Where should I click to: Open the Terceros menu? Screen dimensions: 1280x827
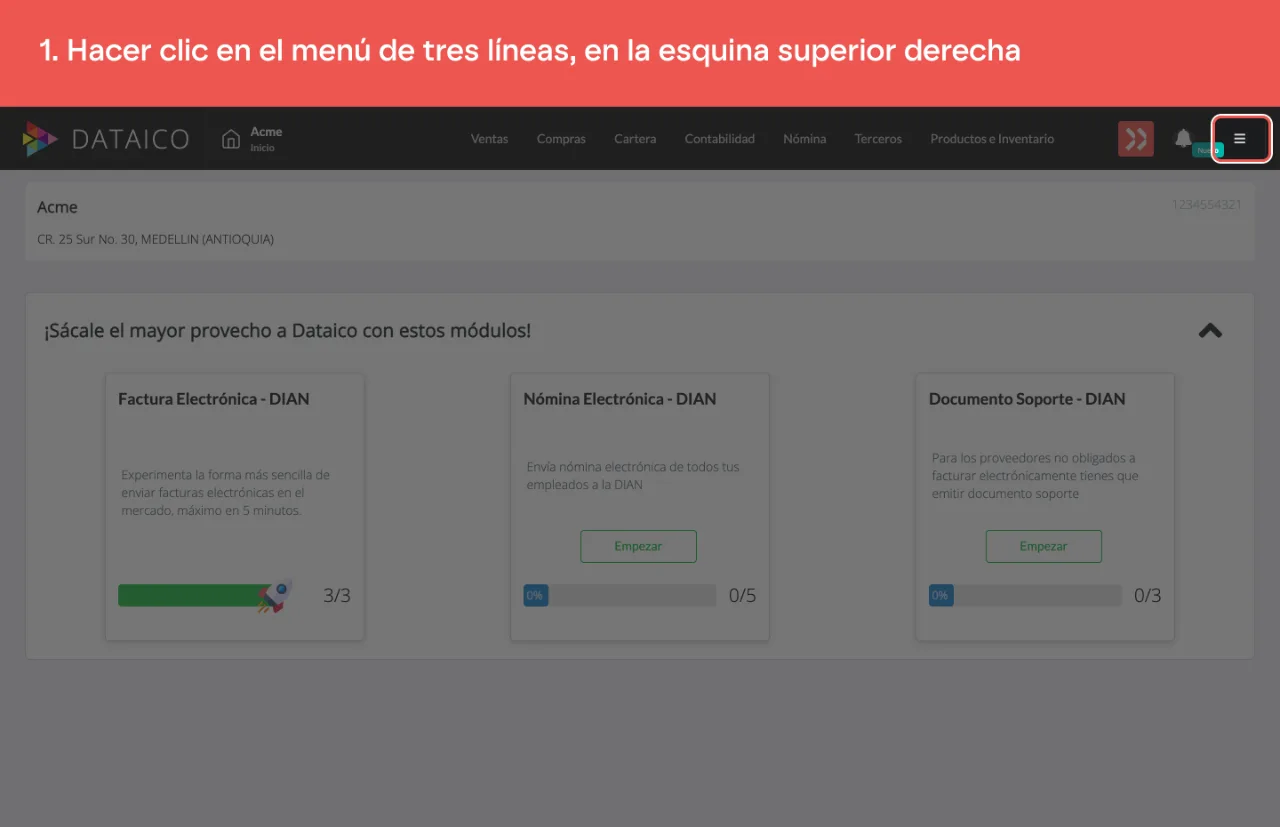point(878,139)
